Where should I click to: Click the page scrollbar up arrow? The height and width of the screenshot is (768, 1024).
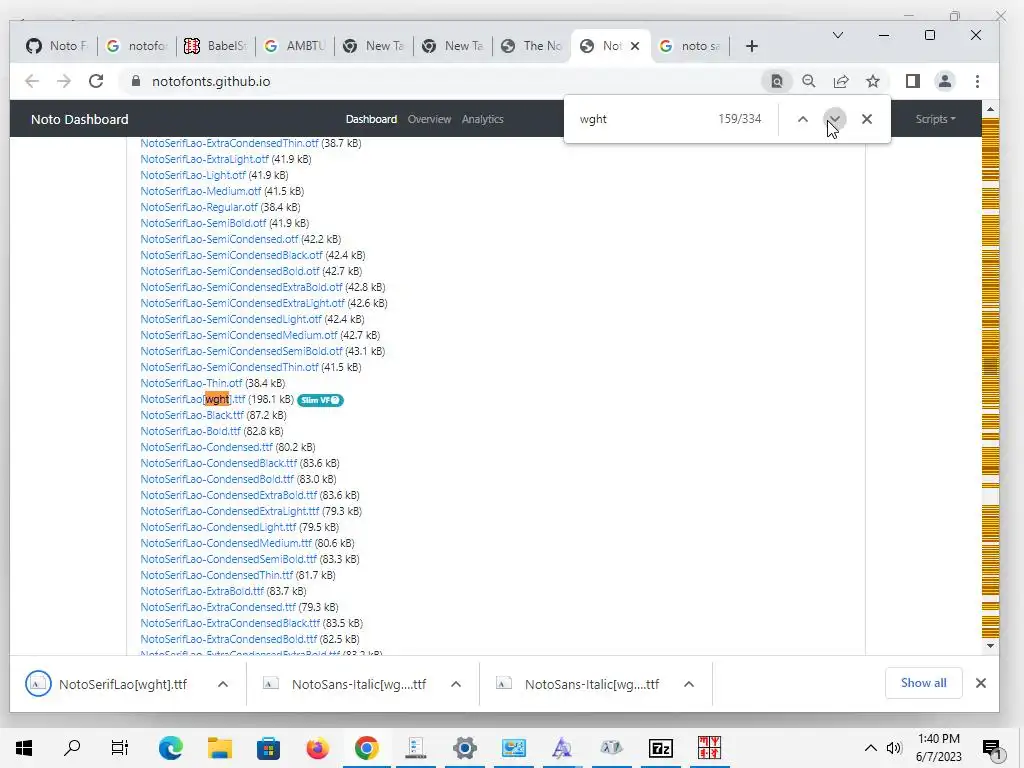click(990, 109)
